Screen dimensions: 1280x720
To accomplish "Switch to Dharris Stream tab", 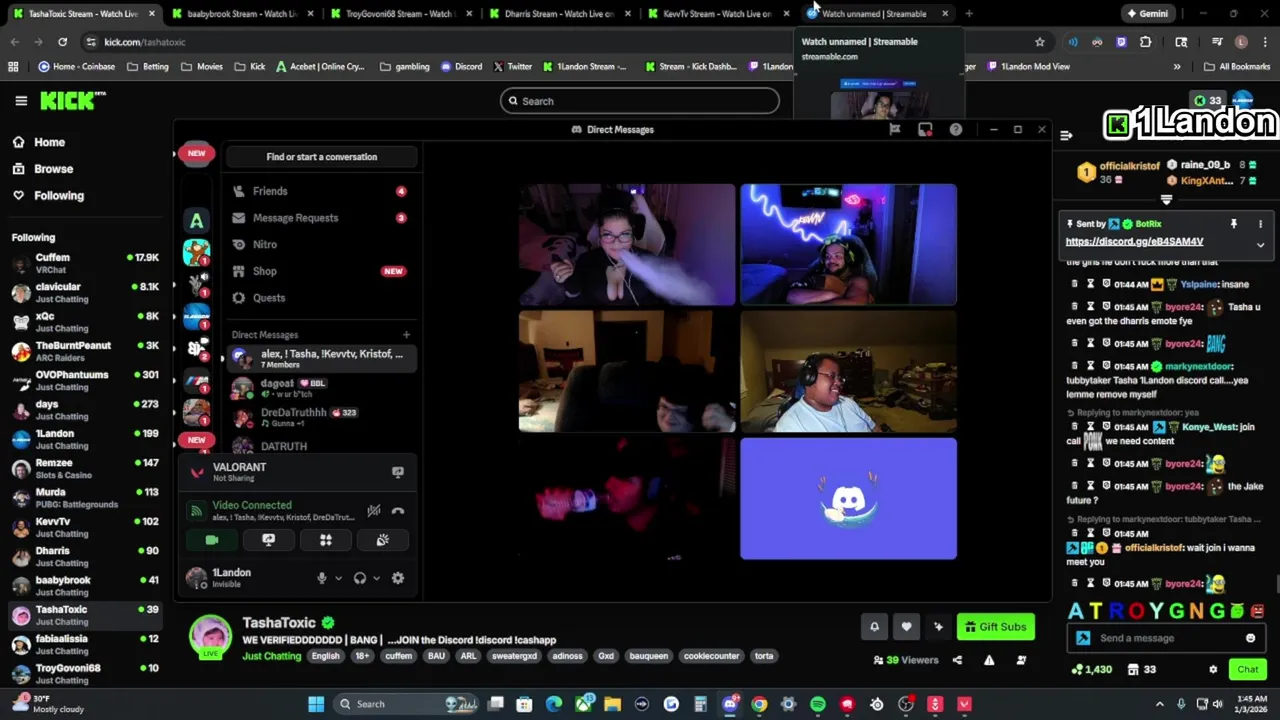I will (558, 14).
